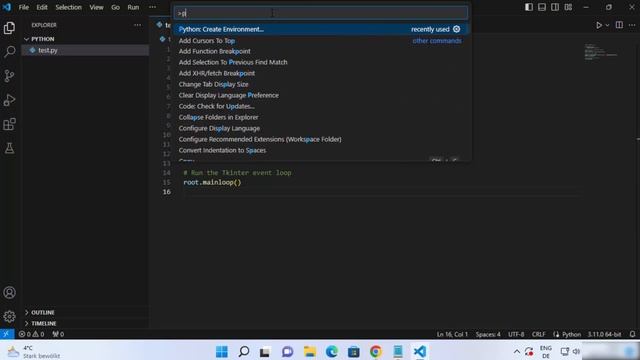Place cursor on root.mainloop() line
This screenshot has width=640, height=360.
[212, 182]
